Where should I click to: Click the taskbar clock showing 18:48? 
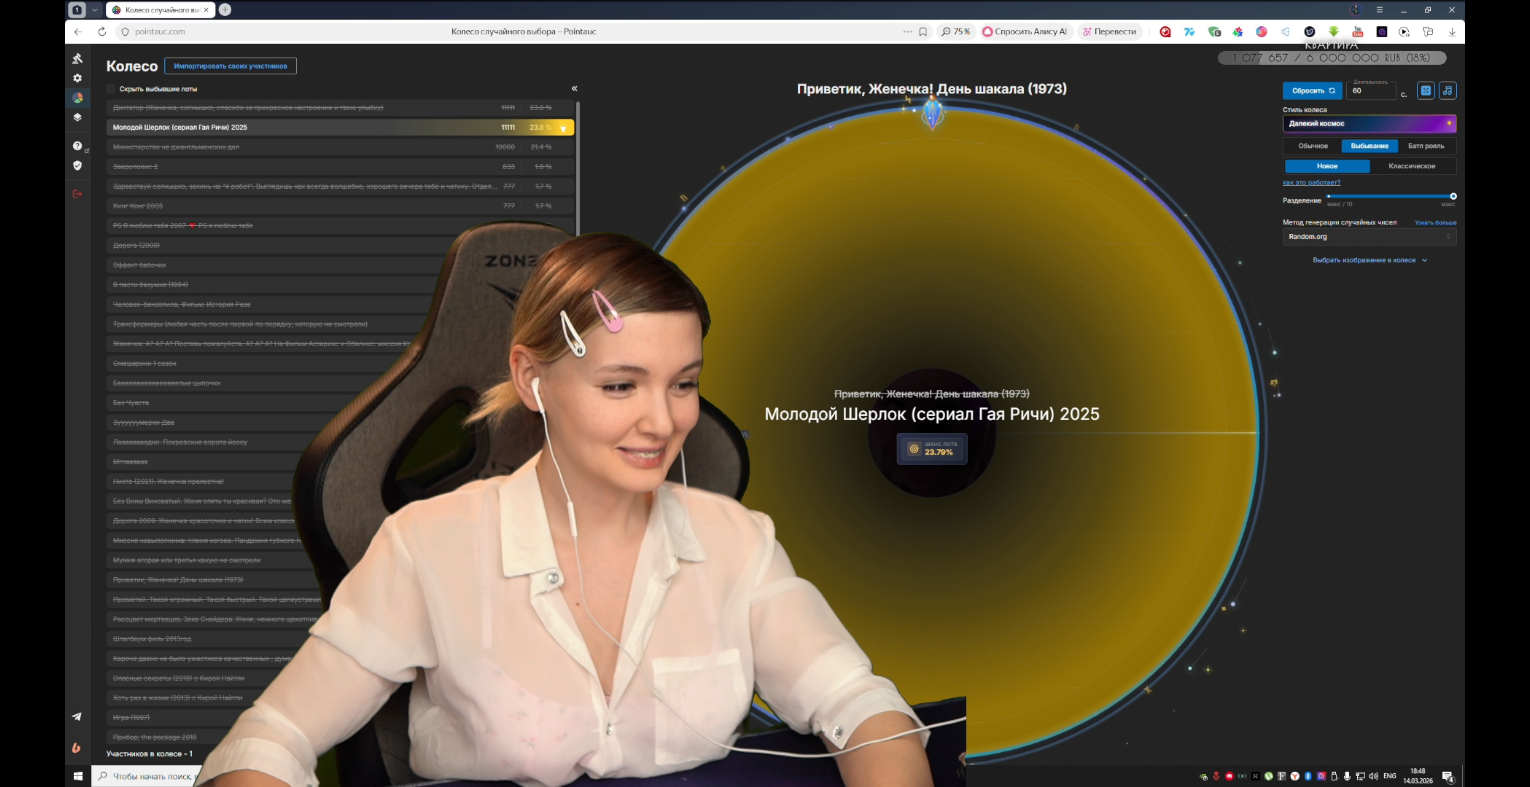pyautogui.click(x=1418, y=776)
